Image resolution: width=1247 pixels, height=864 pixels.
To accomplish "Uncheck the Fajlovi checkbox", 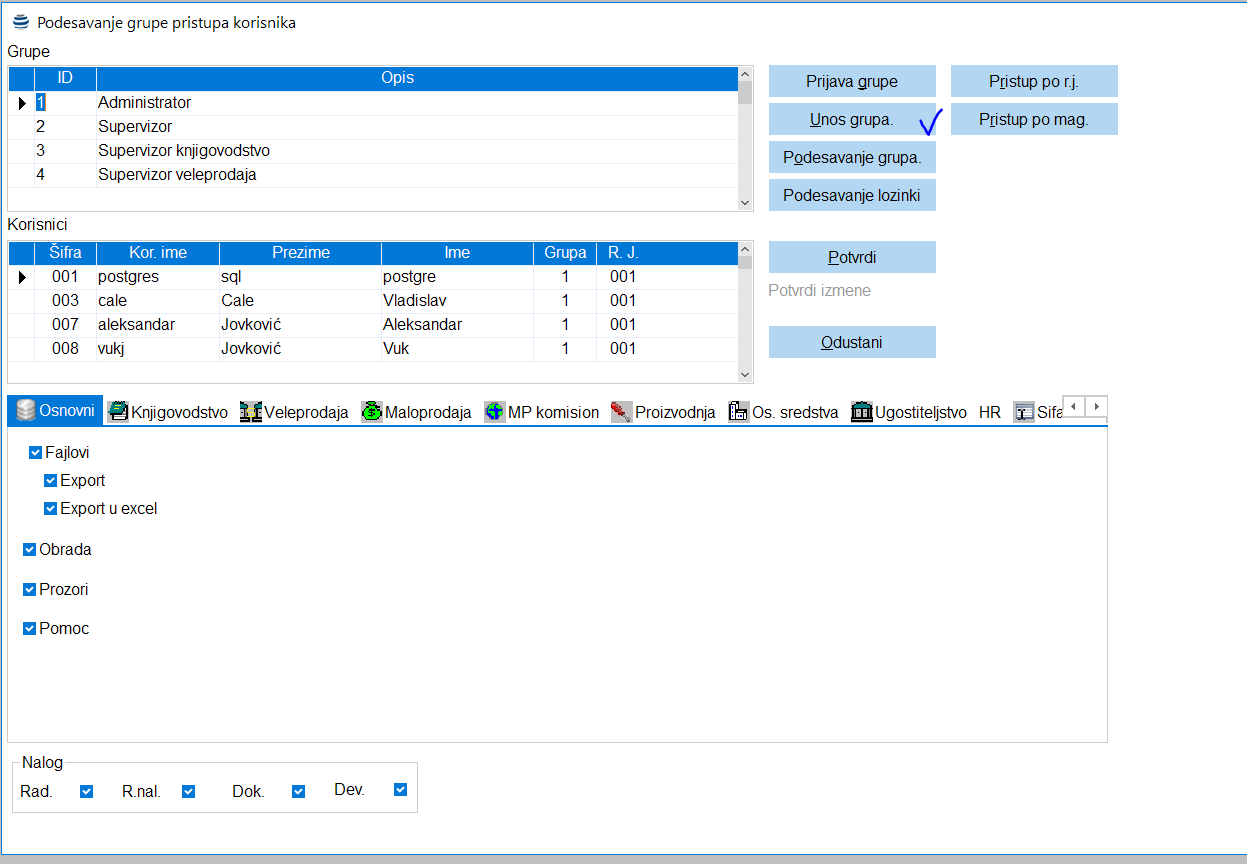I will pyautogui.click(x=36, y=453).
